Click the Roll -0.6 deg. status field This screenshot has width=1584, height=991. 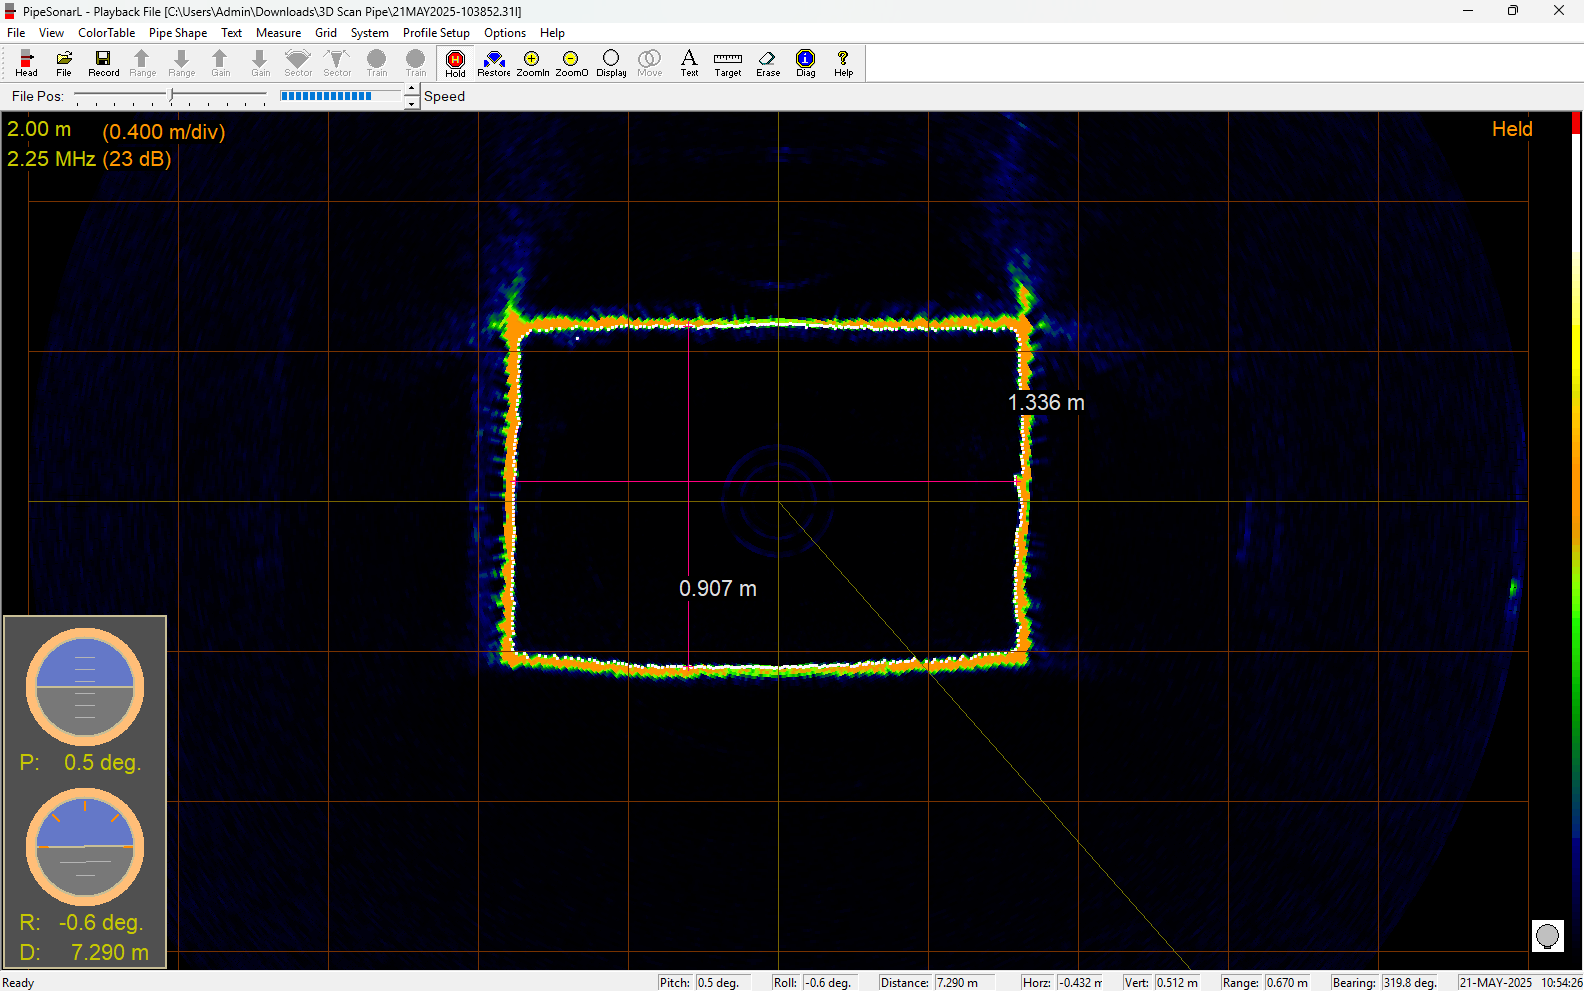tap(814, 982)
